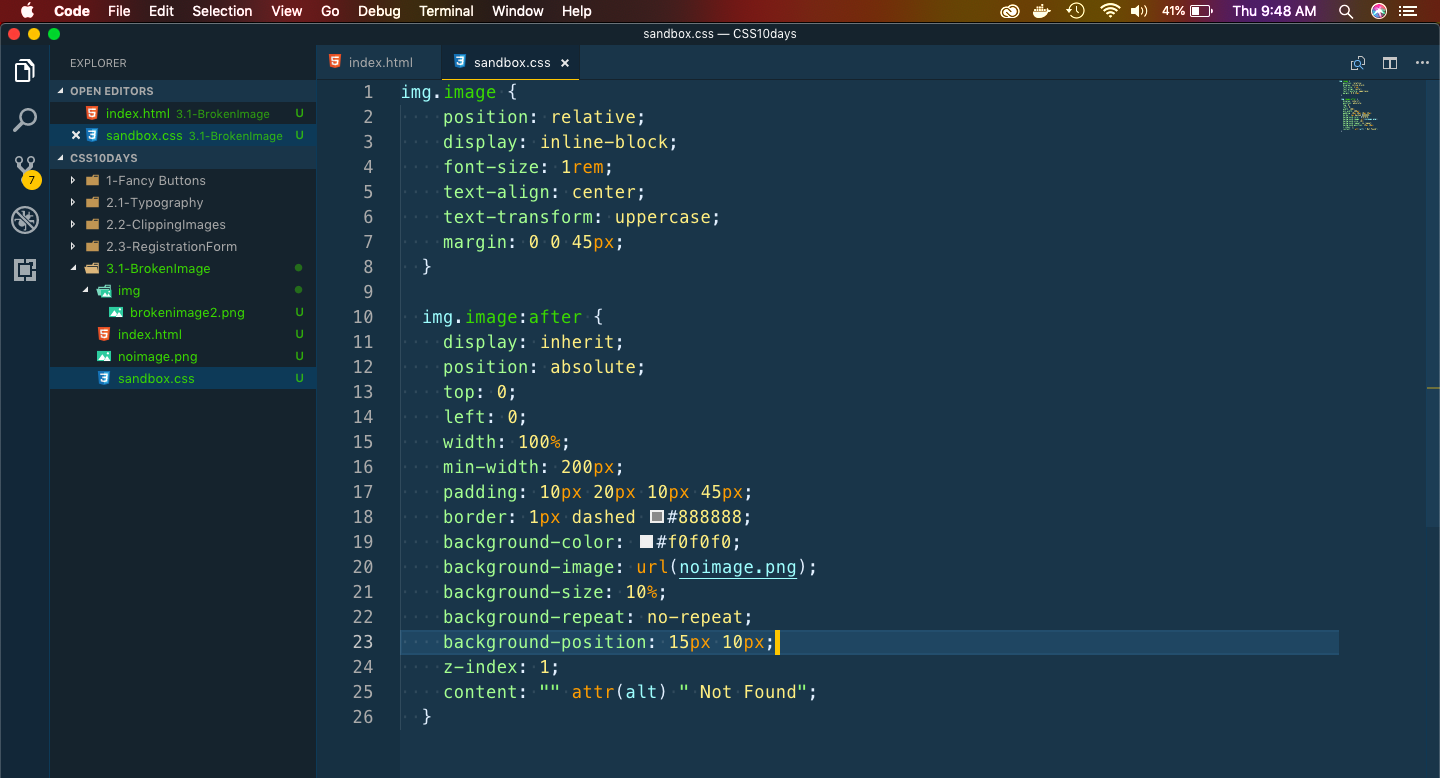Close the sandbox.css editor tab

pos(564,63)
